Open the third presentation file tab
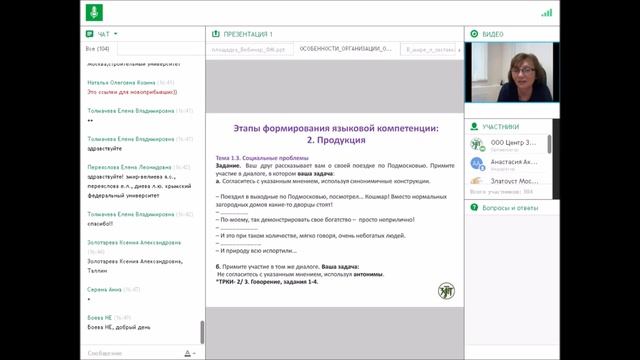 pos(429,49)
